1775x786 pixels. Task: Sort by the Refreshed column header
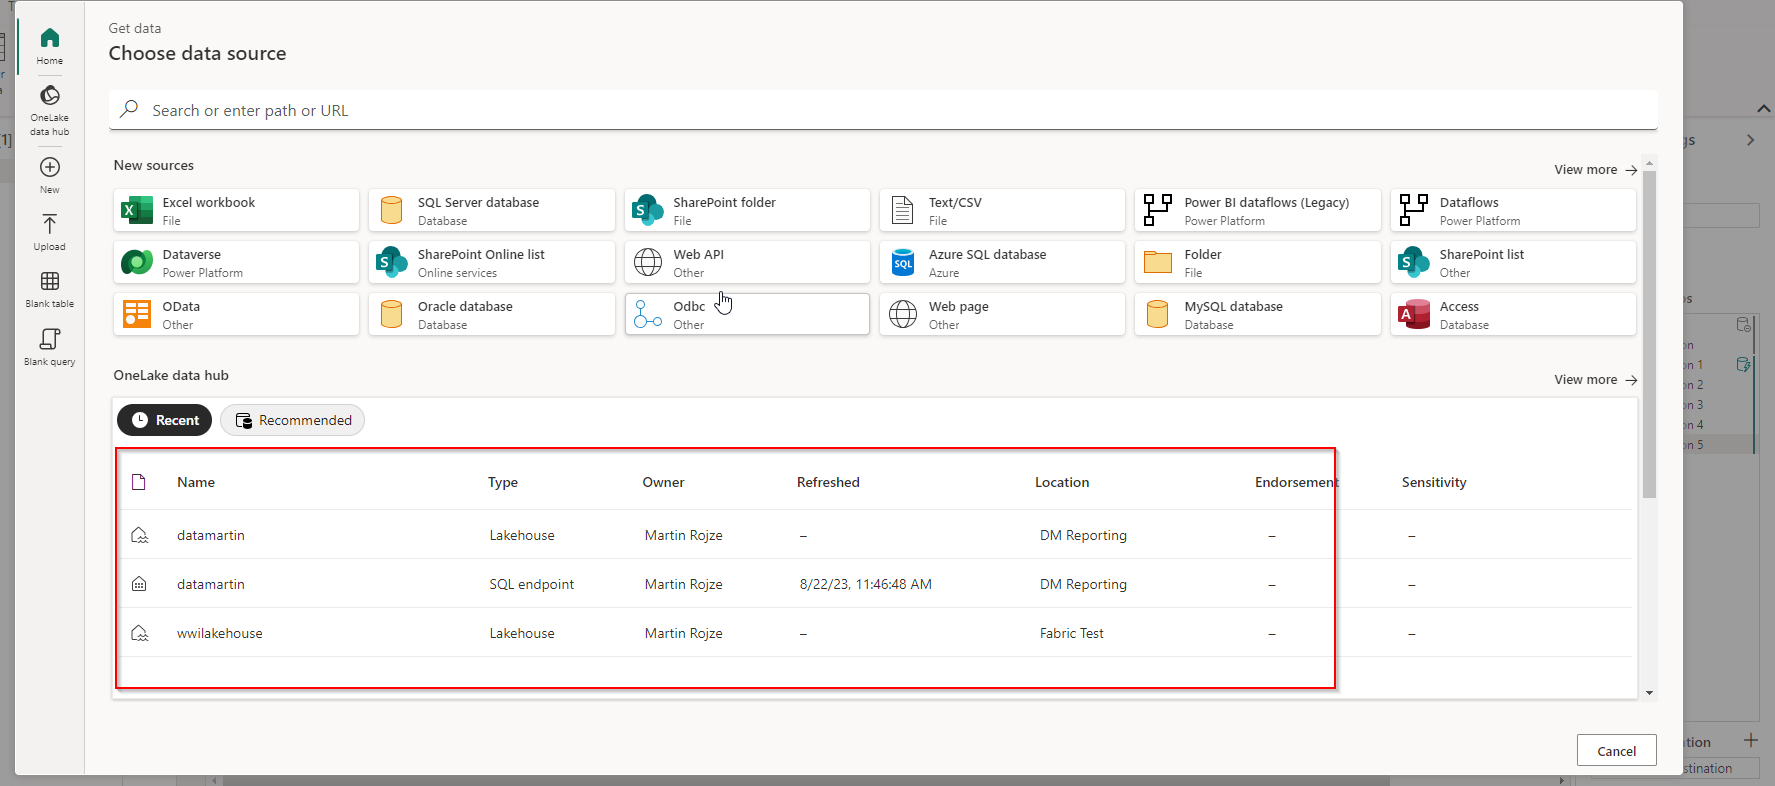click(828, 482)
